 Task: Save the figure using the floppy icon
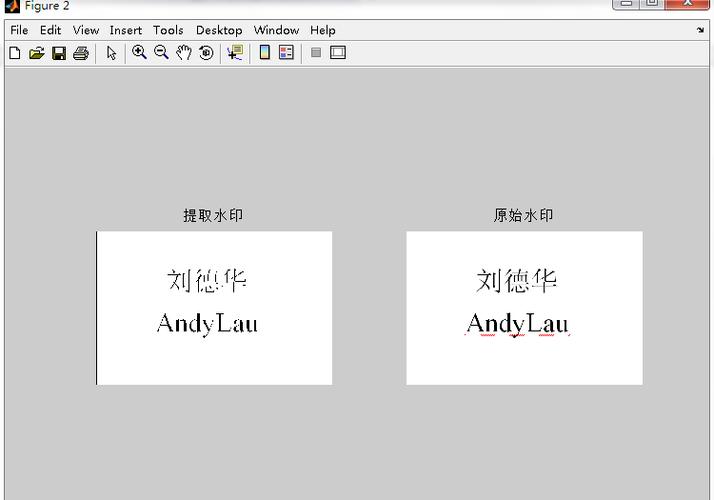59,53
